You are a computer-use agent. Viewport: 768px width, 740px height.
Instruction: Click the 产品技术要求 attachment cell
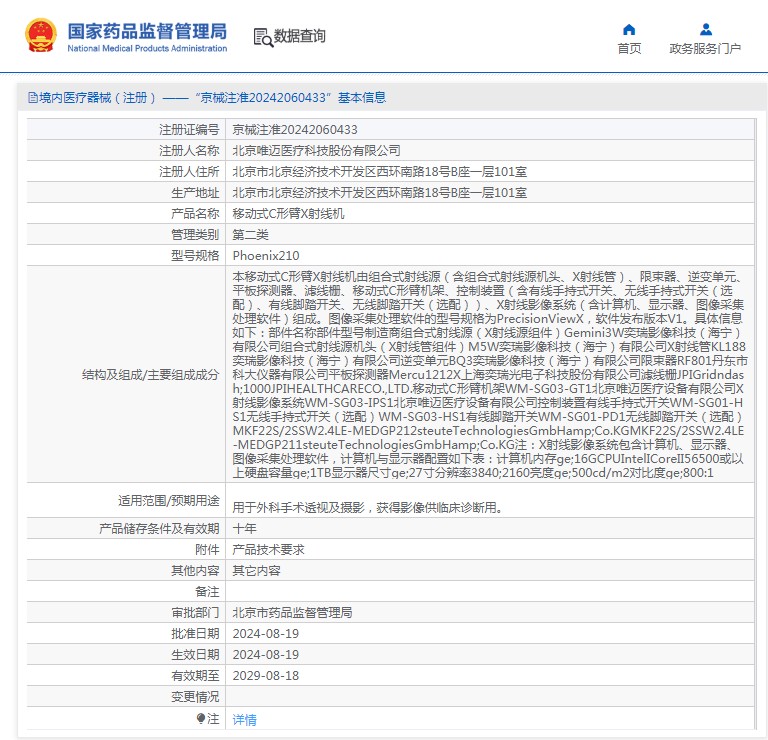tap(271, 549)
